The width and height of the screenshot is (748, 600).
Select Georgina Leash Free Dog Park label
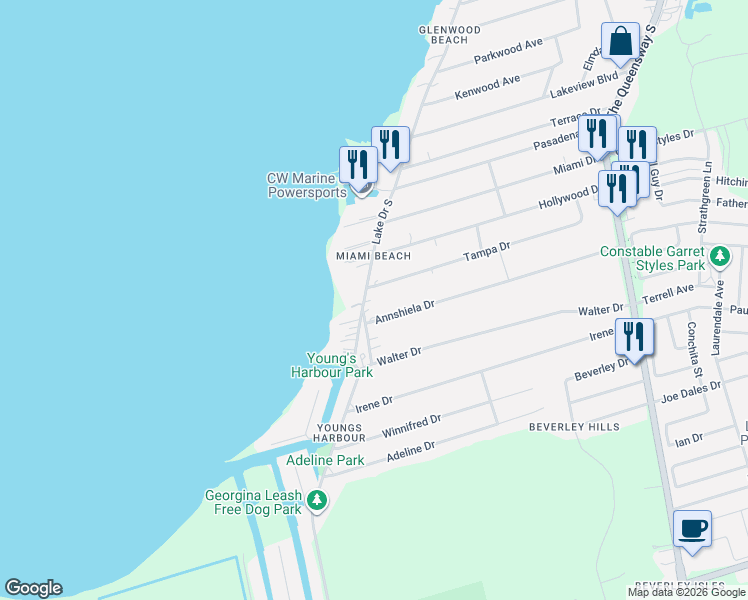(x=253, y=502)
